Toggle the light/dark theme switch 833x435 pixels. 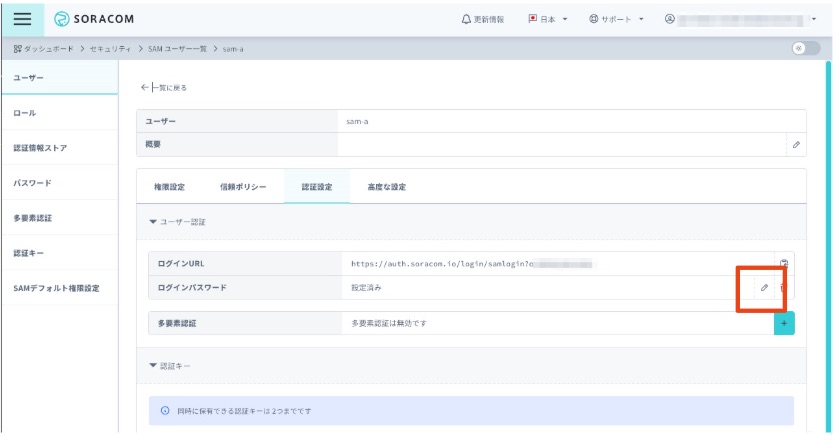(x=800, y=49)
